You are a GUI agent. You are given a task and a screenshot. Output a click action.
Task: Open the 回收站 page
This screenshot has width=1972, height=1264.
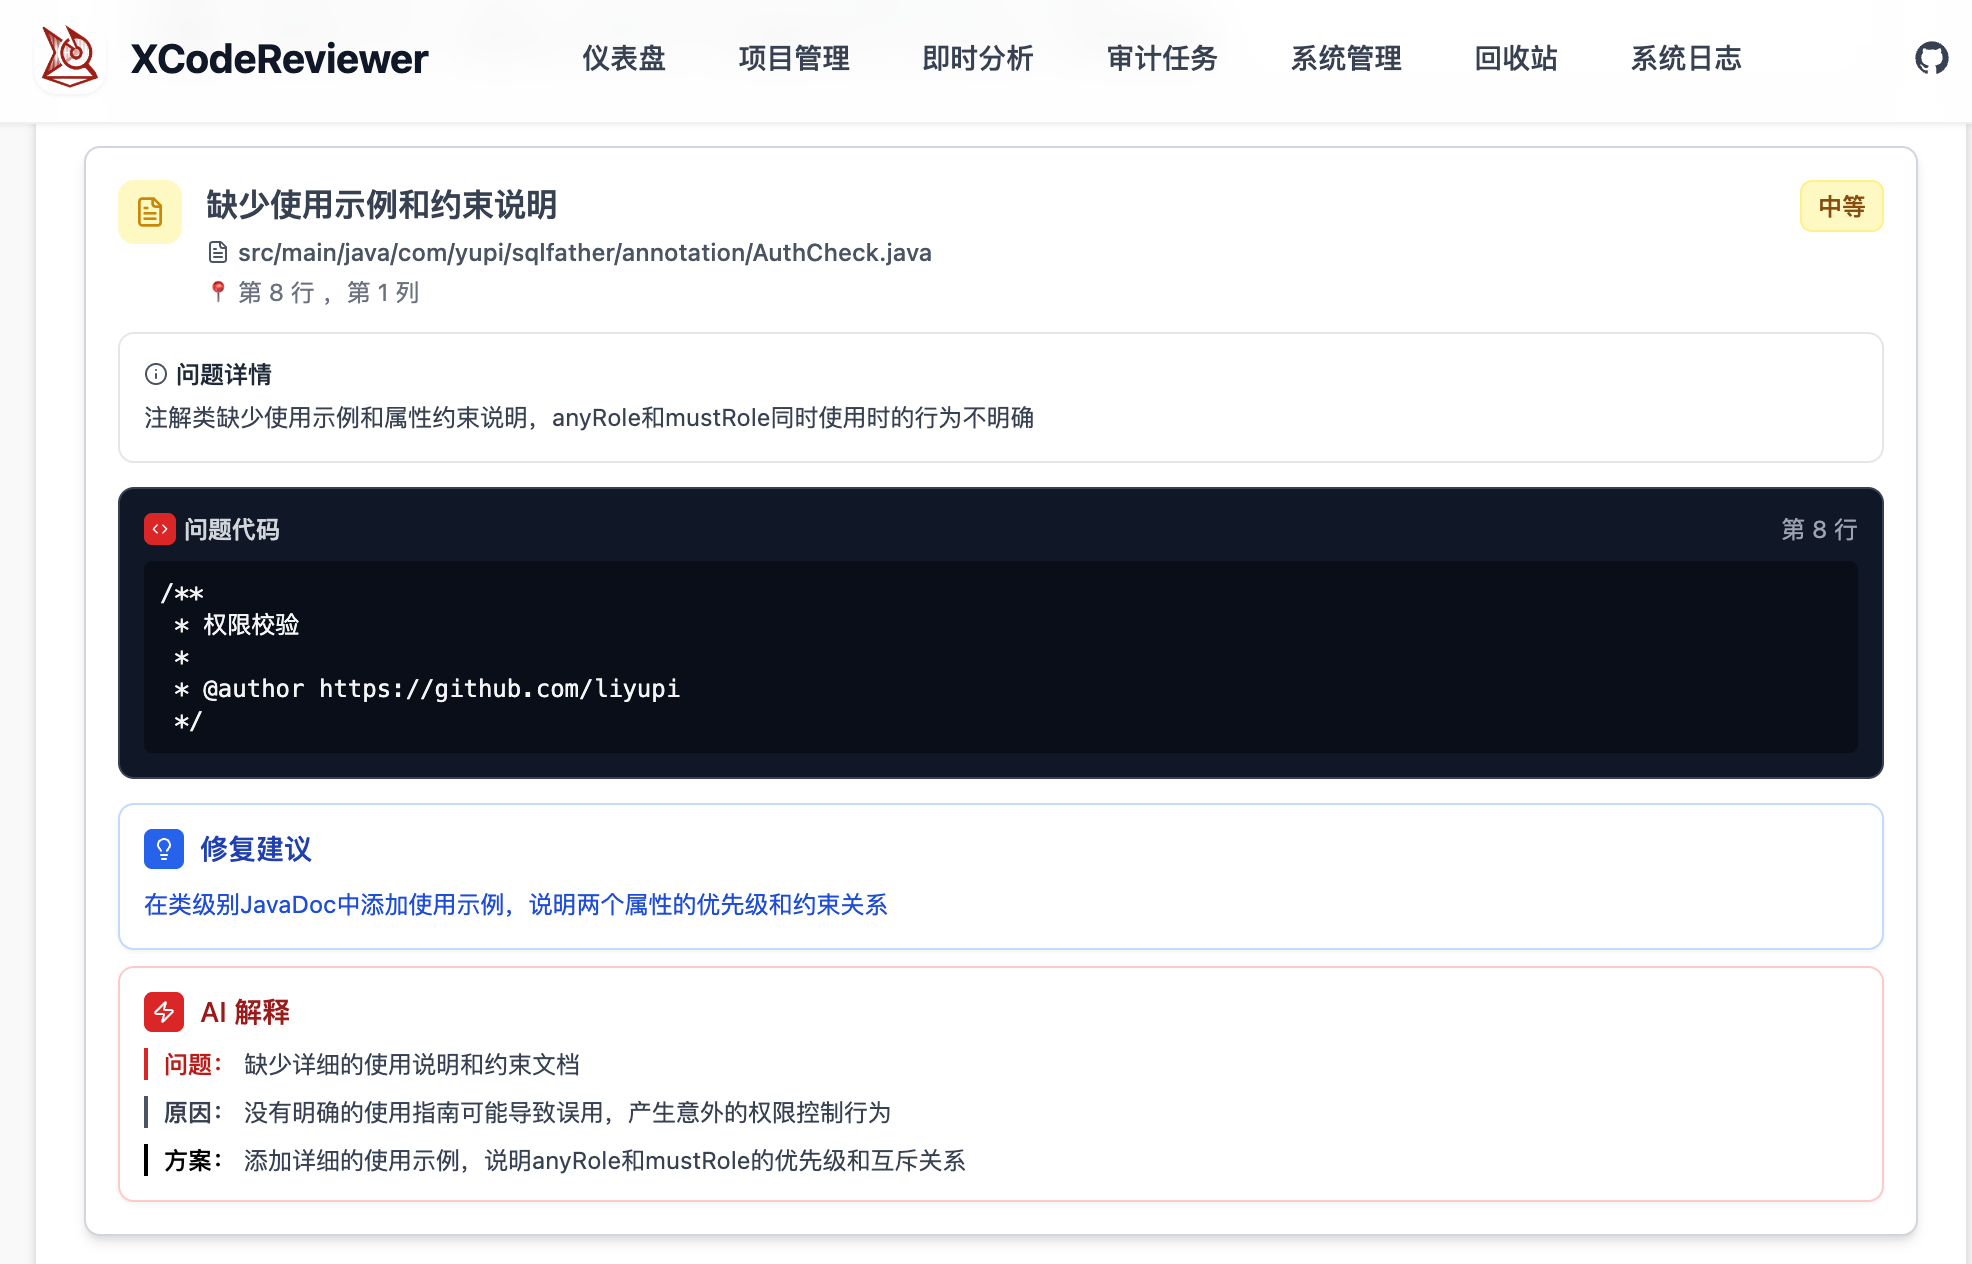(1514, 58)
